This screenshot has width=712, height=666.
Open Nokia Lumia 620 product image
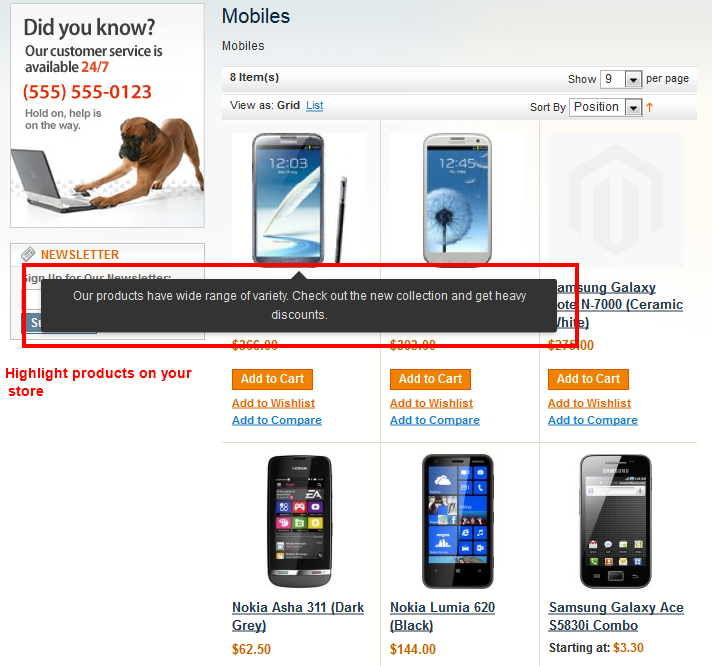point(457,521)
